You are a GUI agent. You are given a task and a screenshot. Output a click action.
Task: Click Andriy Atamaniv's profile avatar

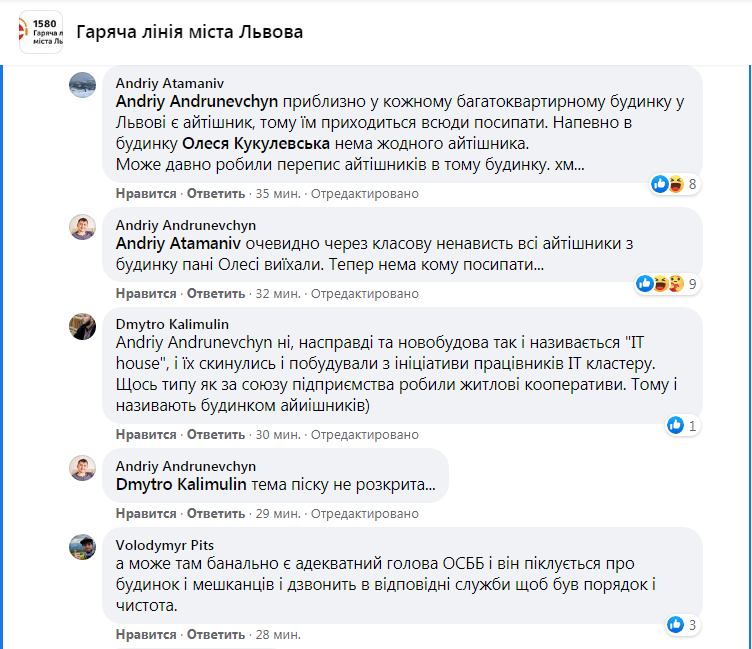pyautogui.click(x=82, y=84)
